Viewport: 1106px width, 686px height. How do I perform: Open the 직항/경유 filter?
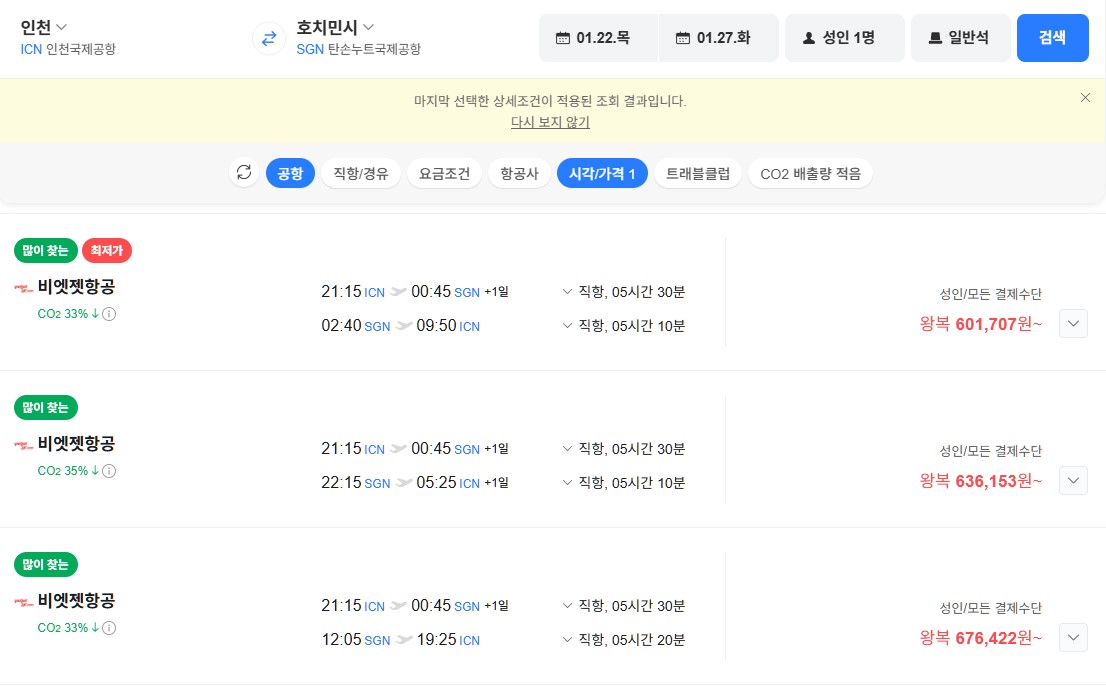pos(361,173)
